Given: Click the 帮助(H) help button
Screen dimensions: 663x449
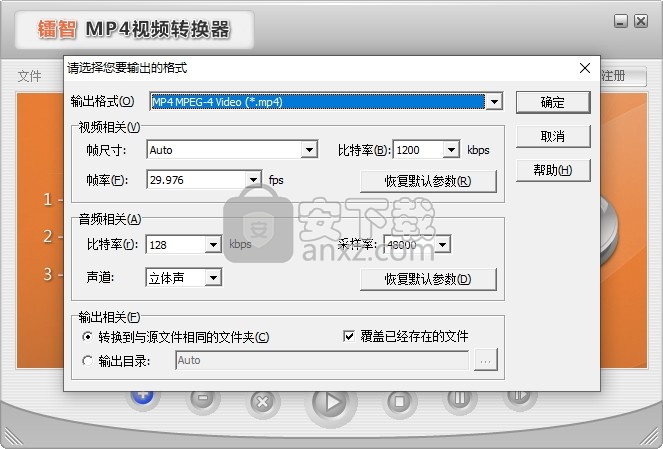Looking at the screenshot, I should click(553, 170).
